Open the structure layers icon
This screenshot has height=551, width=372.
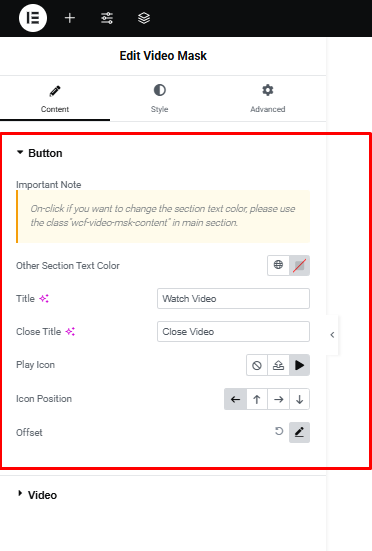click(144, 18)
